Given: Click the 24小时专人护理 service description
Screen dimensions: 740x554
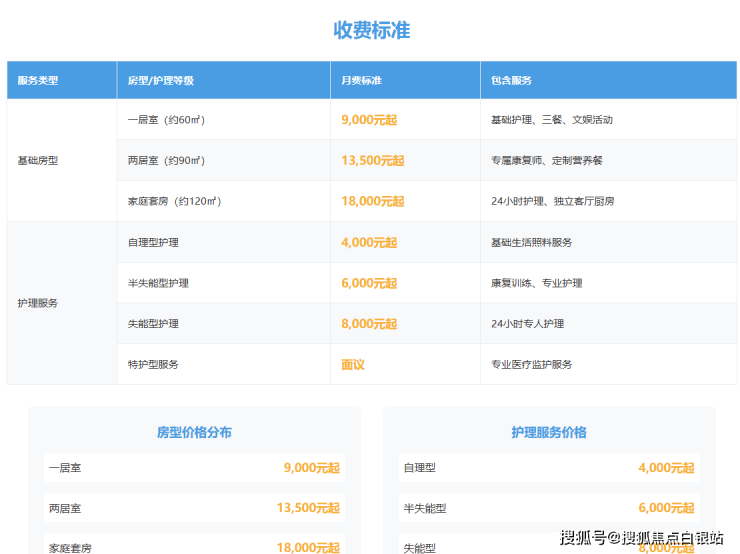Looking at the screenshot, I should click(x=527, y=324).
